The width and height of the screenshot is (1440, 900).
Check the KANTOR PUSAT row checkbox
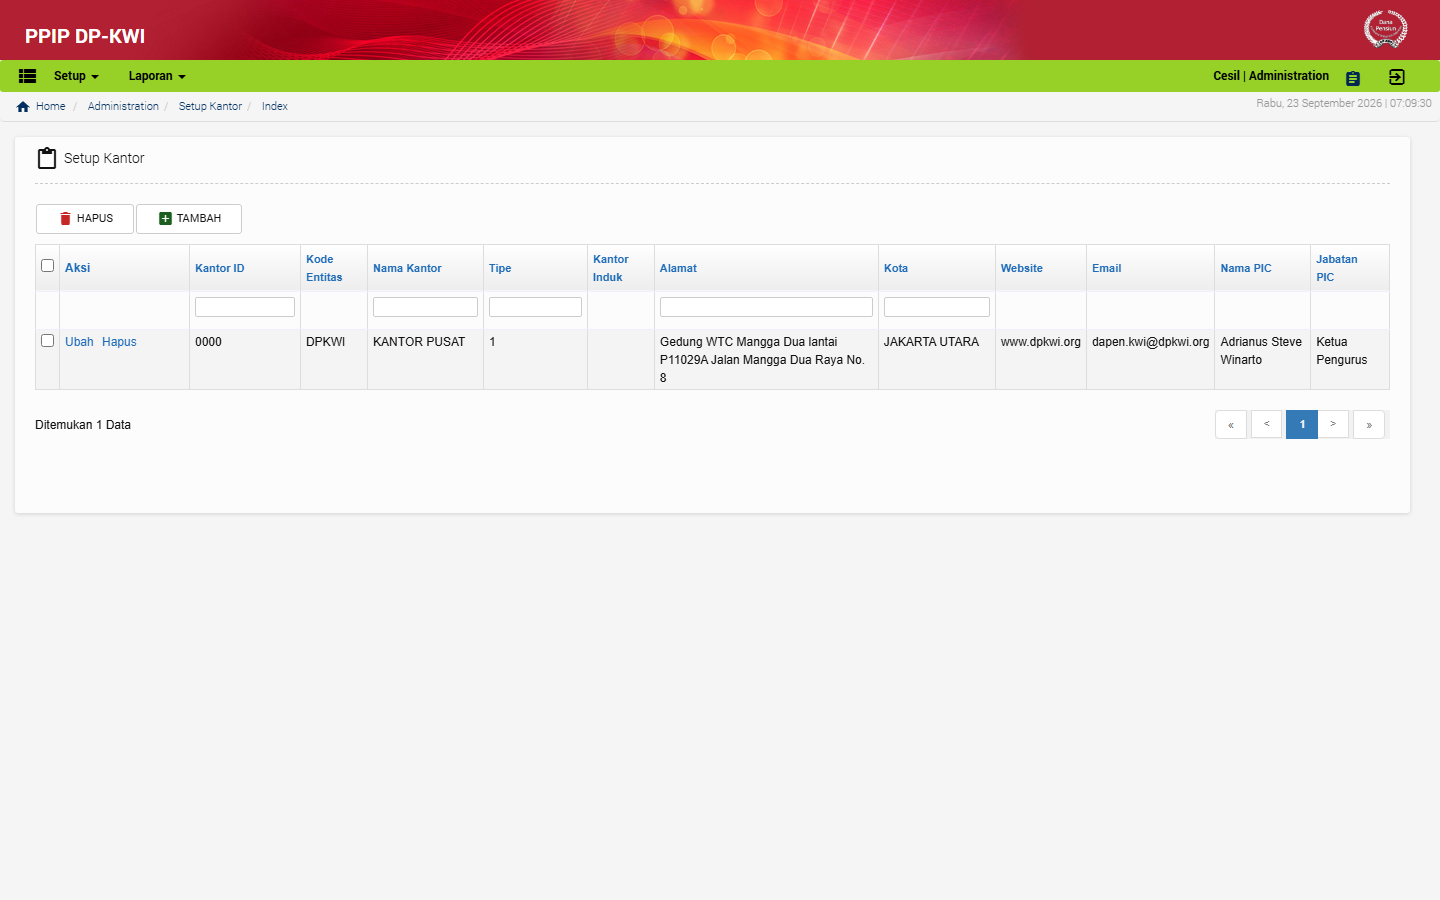click(x=47, y=341)
